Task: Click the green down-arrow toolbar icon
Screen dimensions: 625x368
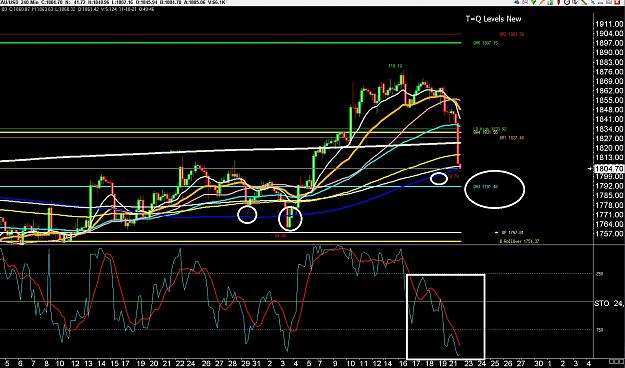Action: 533,2
